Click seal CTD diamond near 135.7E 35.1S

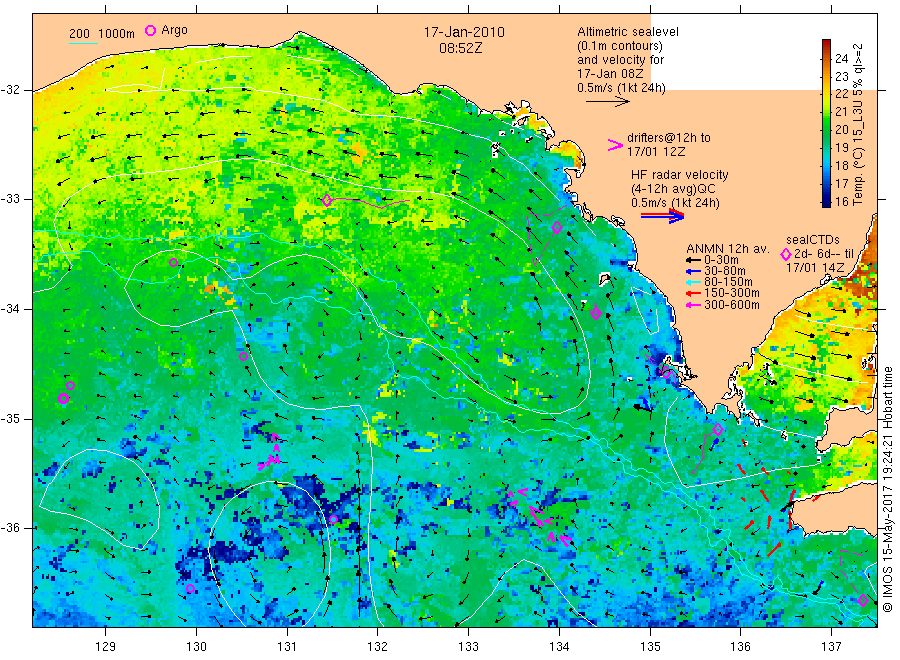click(717, 429)
